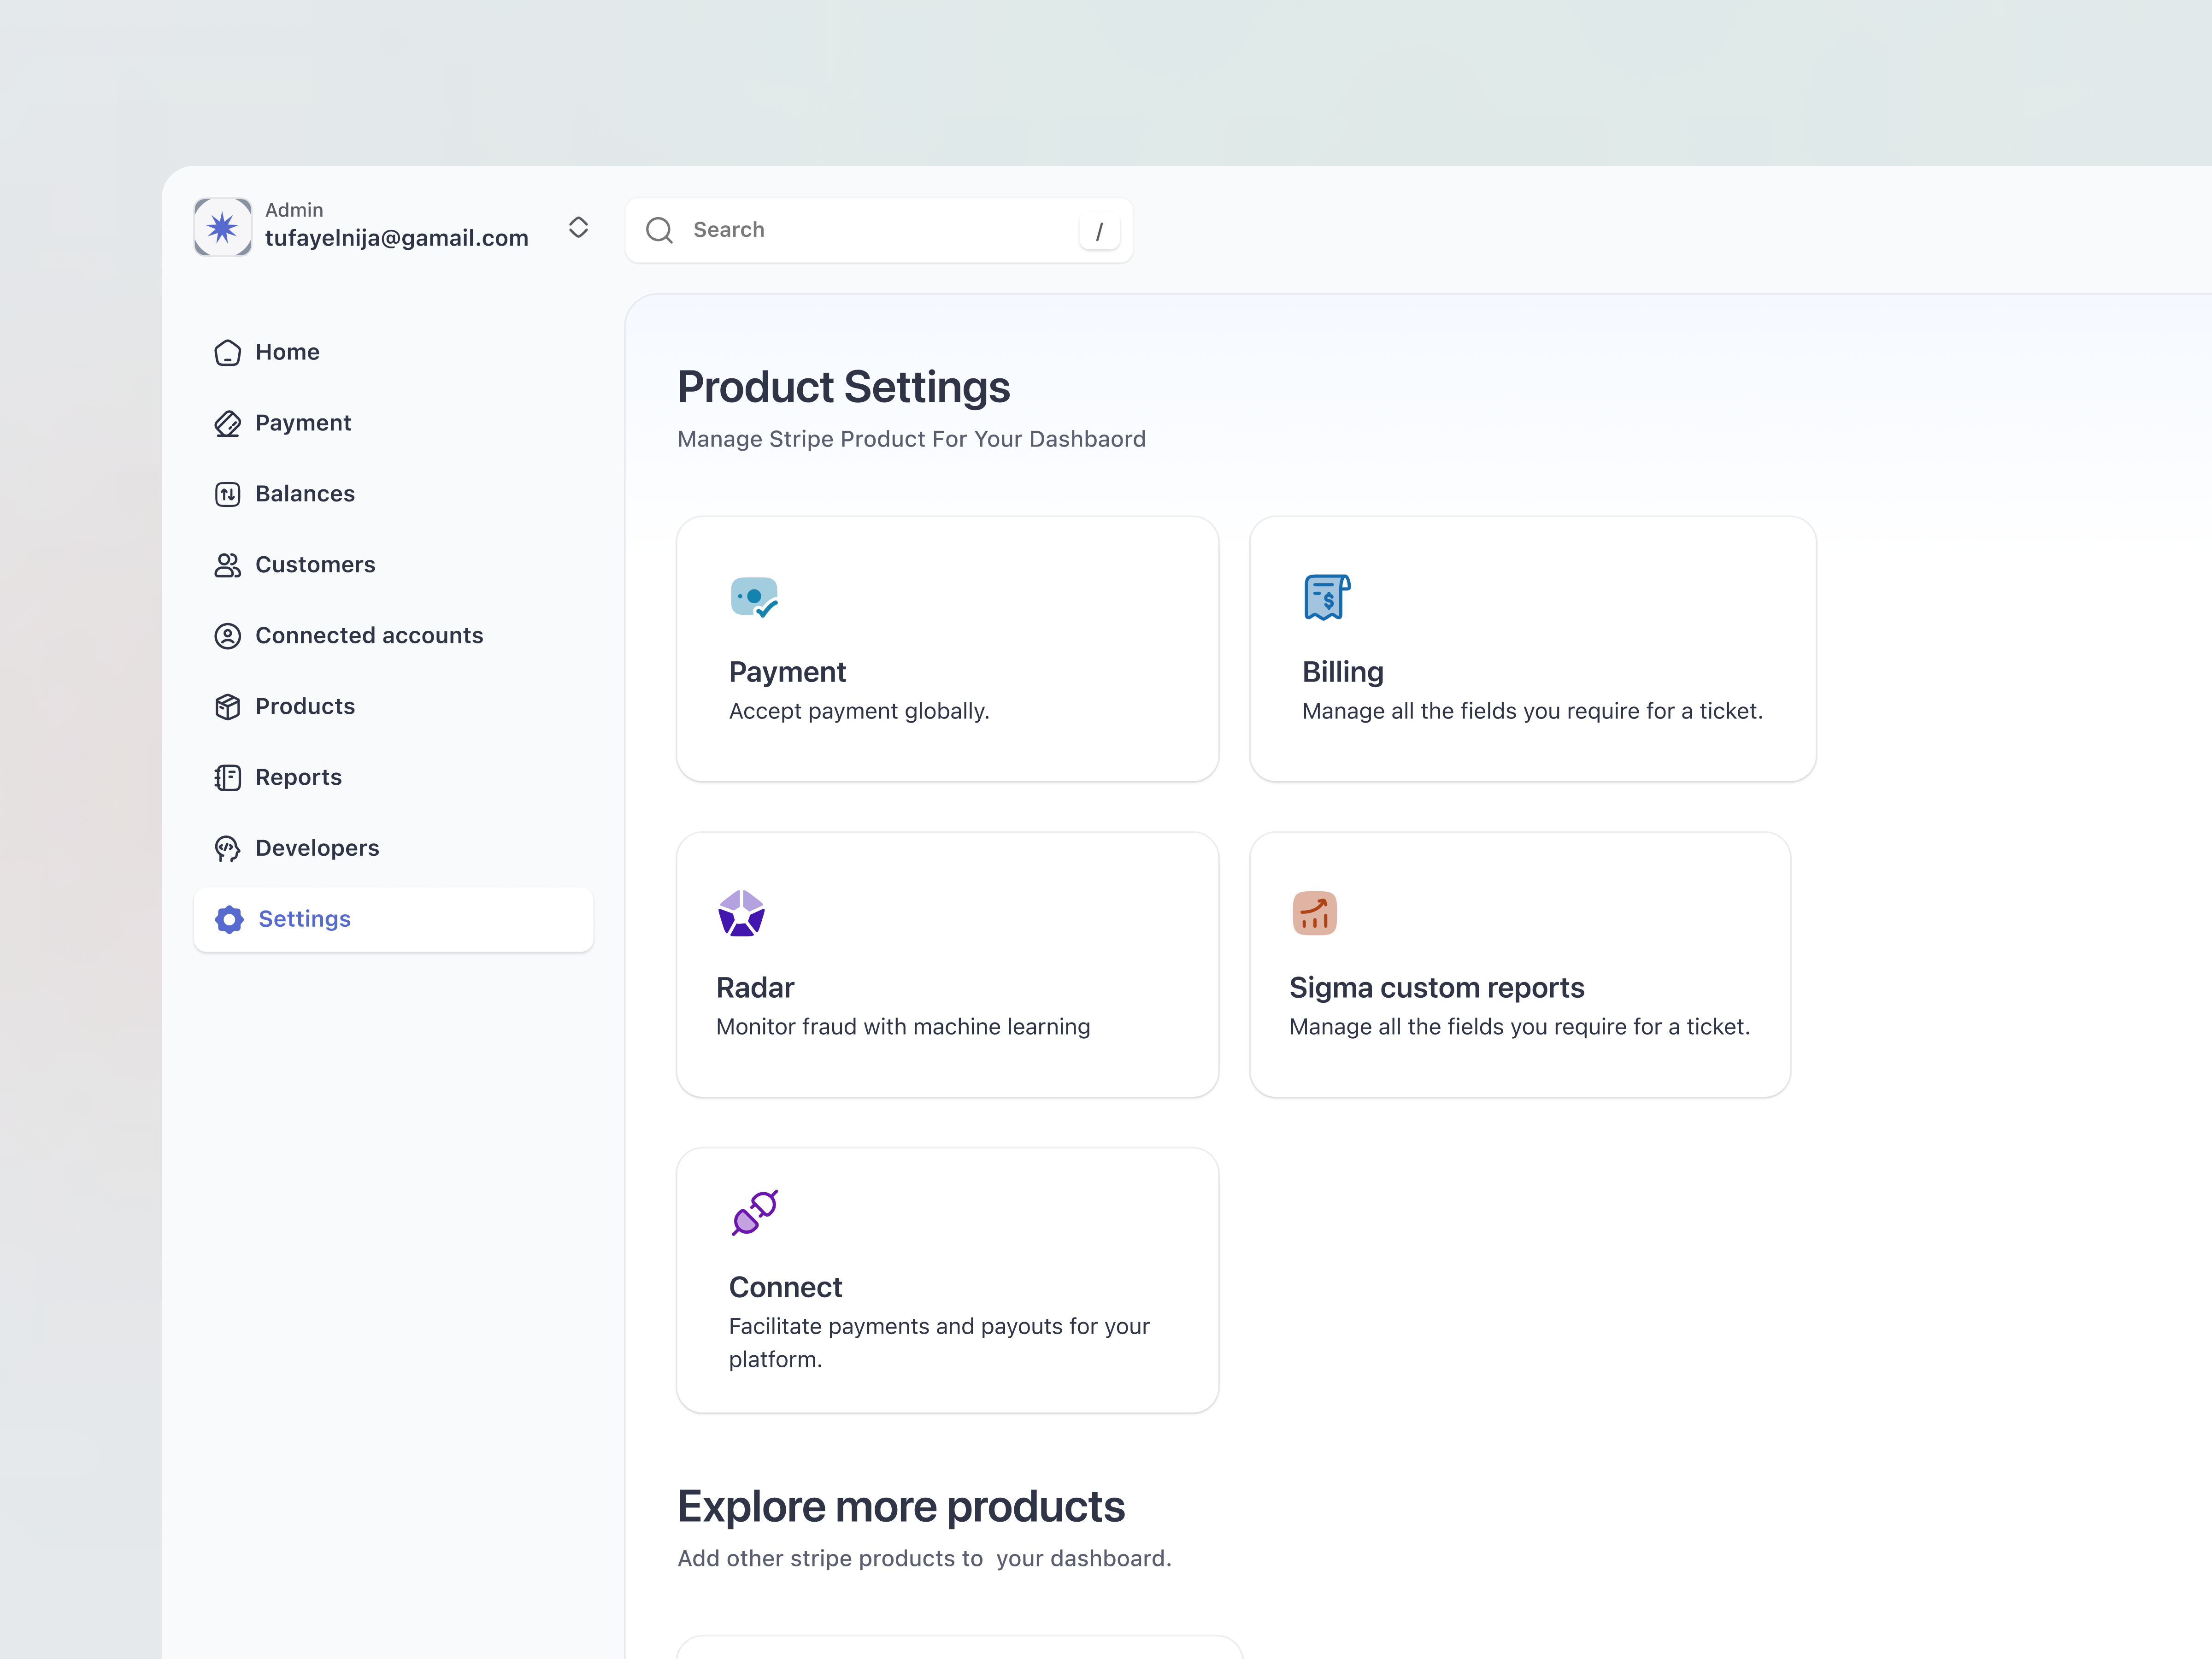The height and width of the screenshot is (1659, 2212).
Task: Click the Customers people icon
Action: [227, 565]
